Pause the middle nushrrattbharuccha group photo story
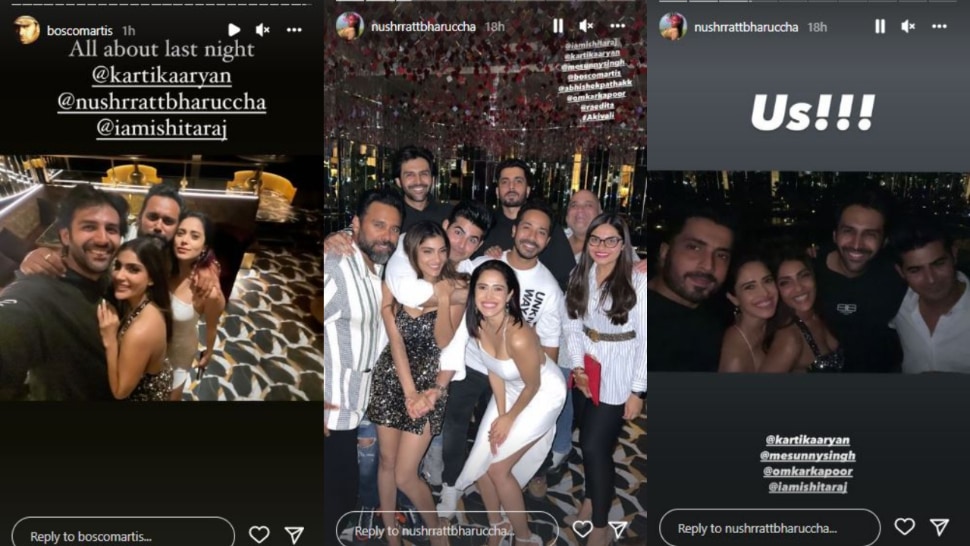 tap(558, 26)
